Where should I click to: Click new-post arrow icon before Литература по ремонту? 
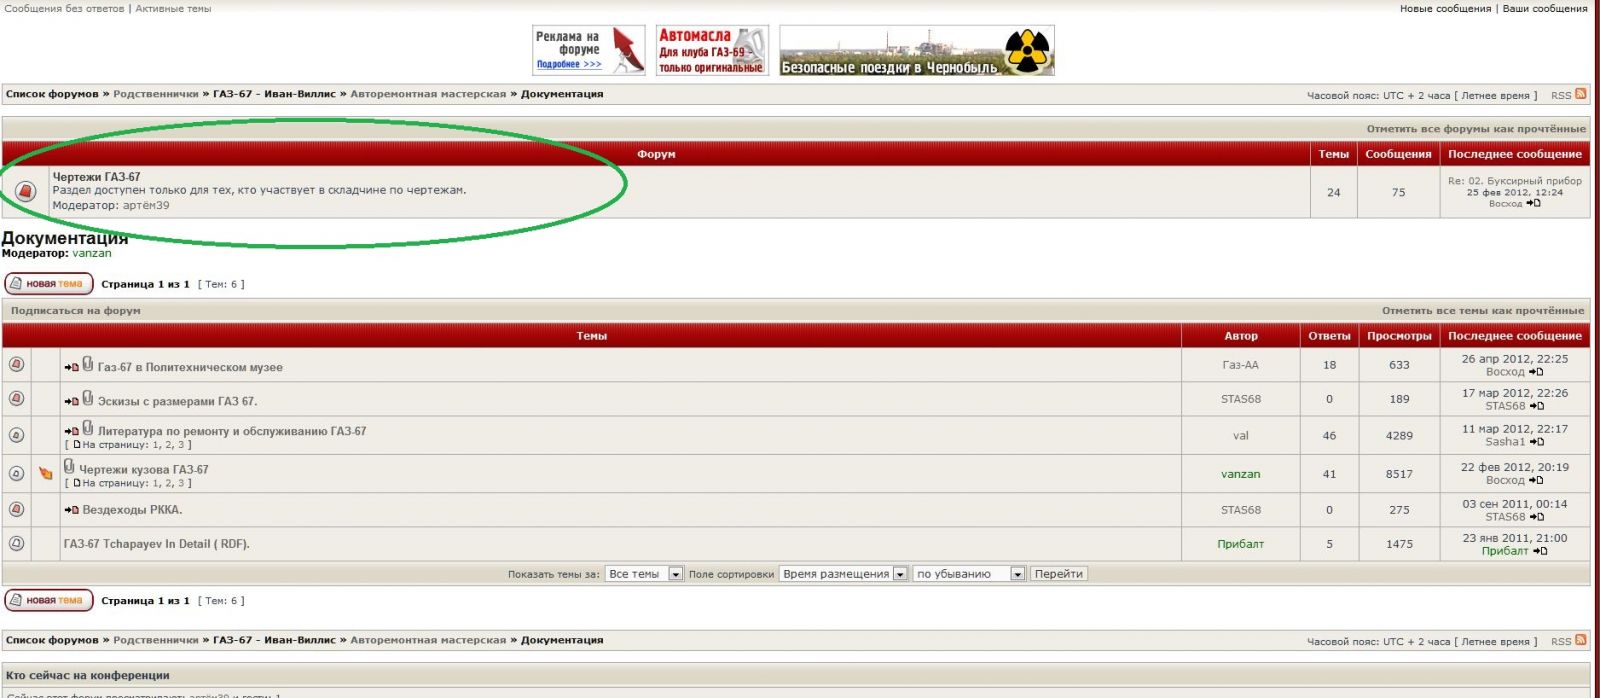(x=71, y=431)
